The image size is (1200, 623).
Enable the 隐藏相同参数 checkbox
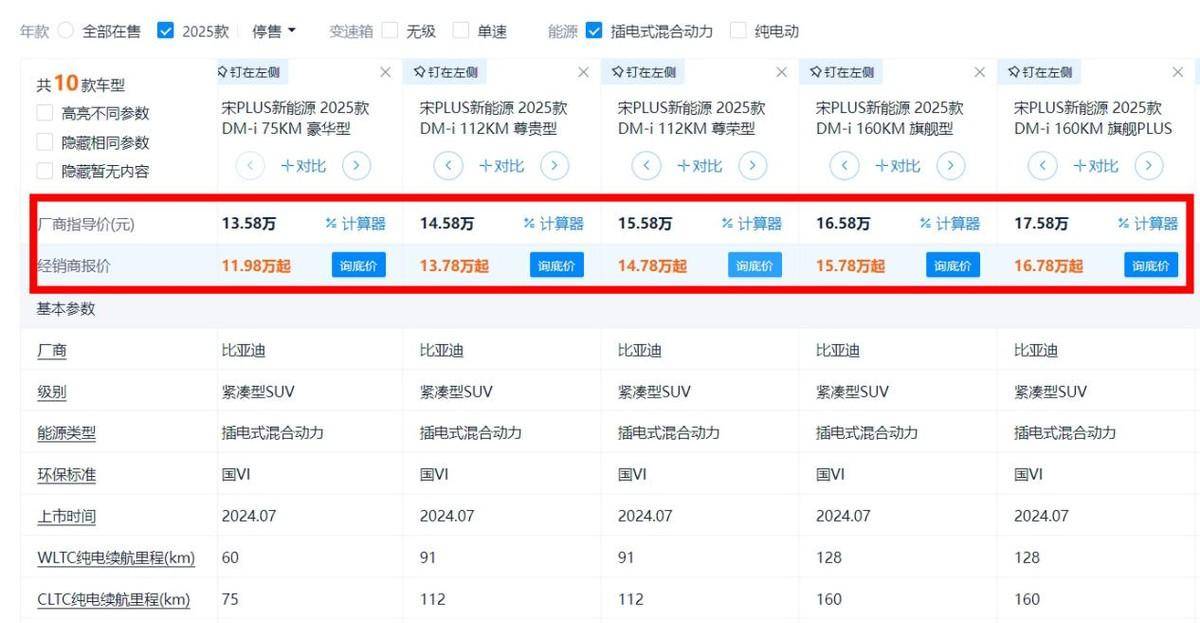[45, 143]
